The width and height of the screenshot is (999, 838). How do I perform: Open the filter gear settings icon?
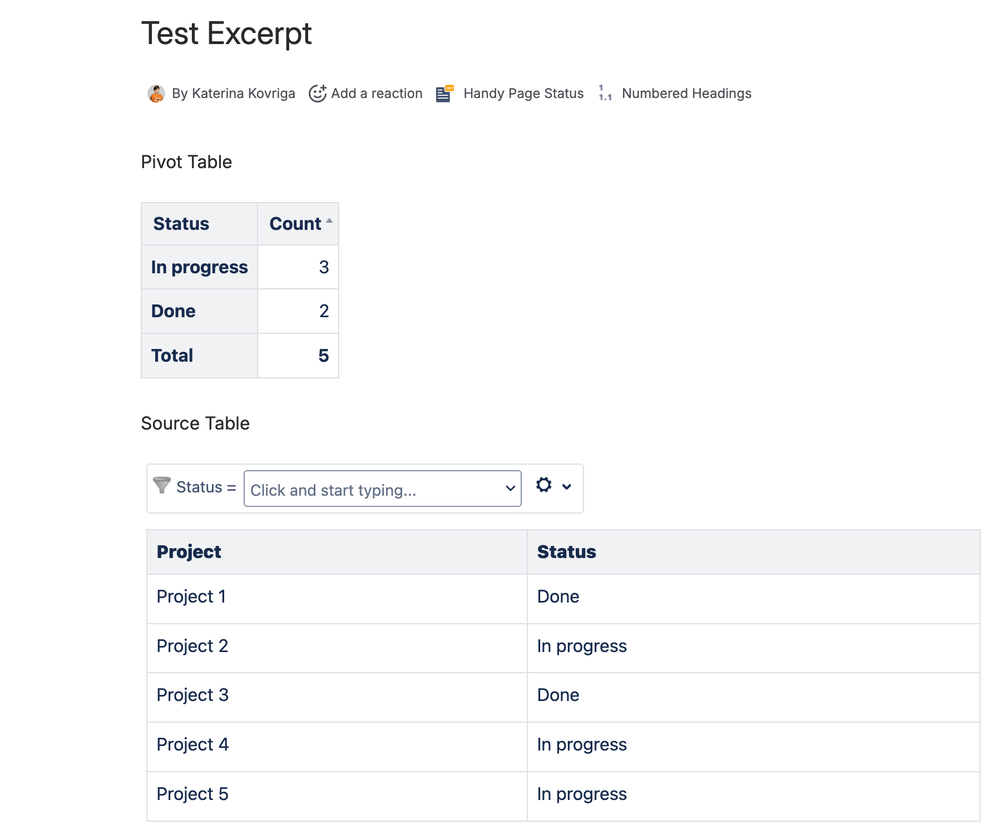(543, 485)
